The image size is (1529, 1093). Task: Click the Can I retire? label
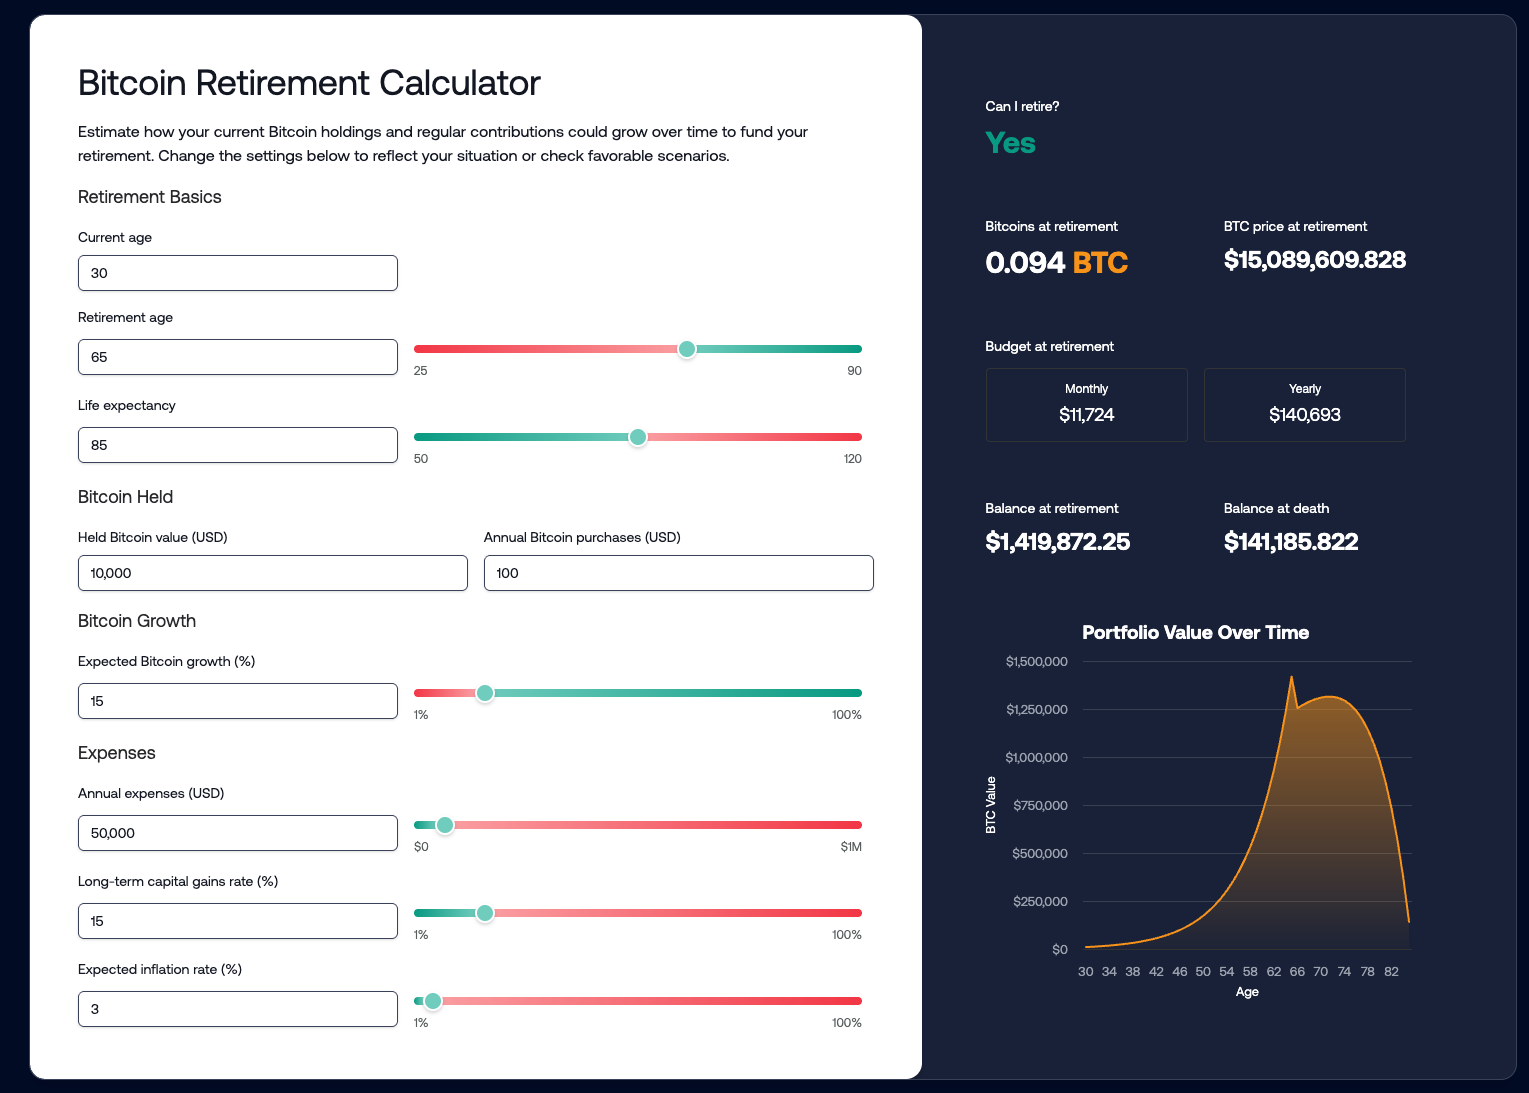click(x=1022, y=106)
